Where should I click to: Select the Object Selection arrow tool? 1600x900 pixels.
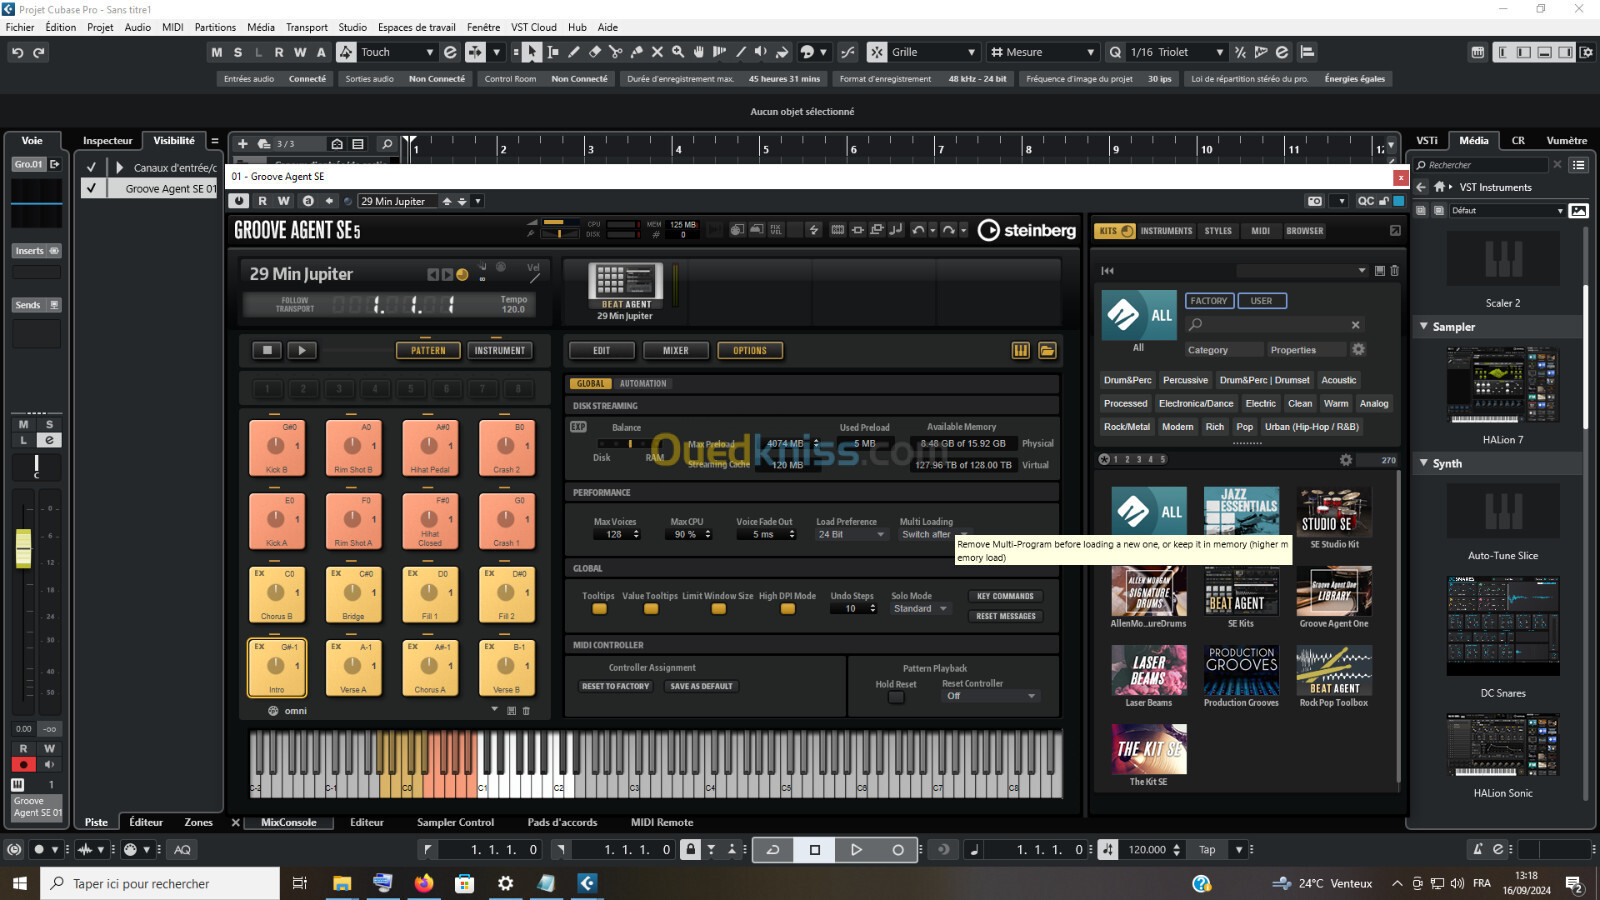click(532, 52)
